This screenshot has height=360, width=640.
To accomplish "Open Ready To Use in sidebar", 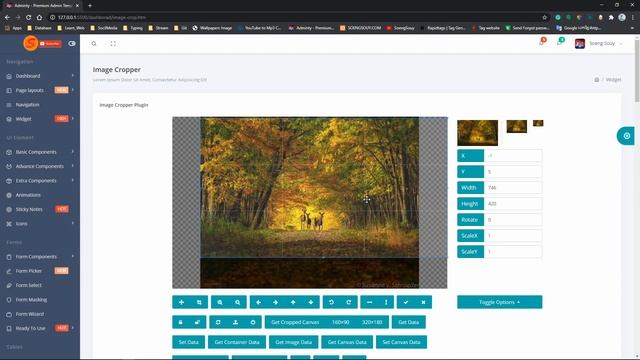I will tap(40, 328).
